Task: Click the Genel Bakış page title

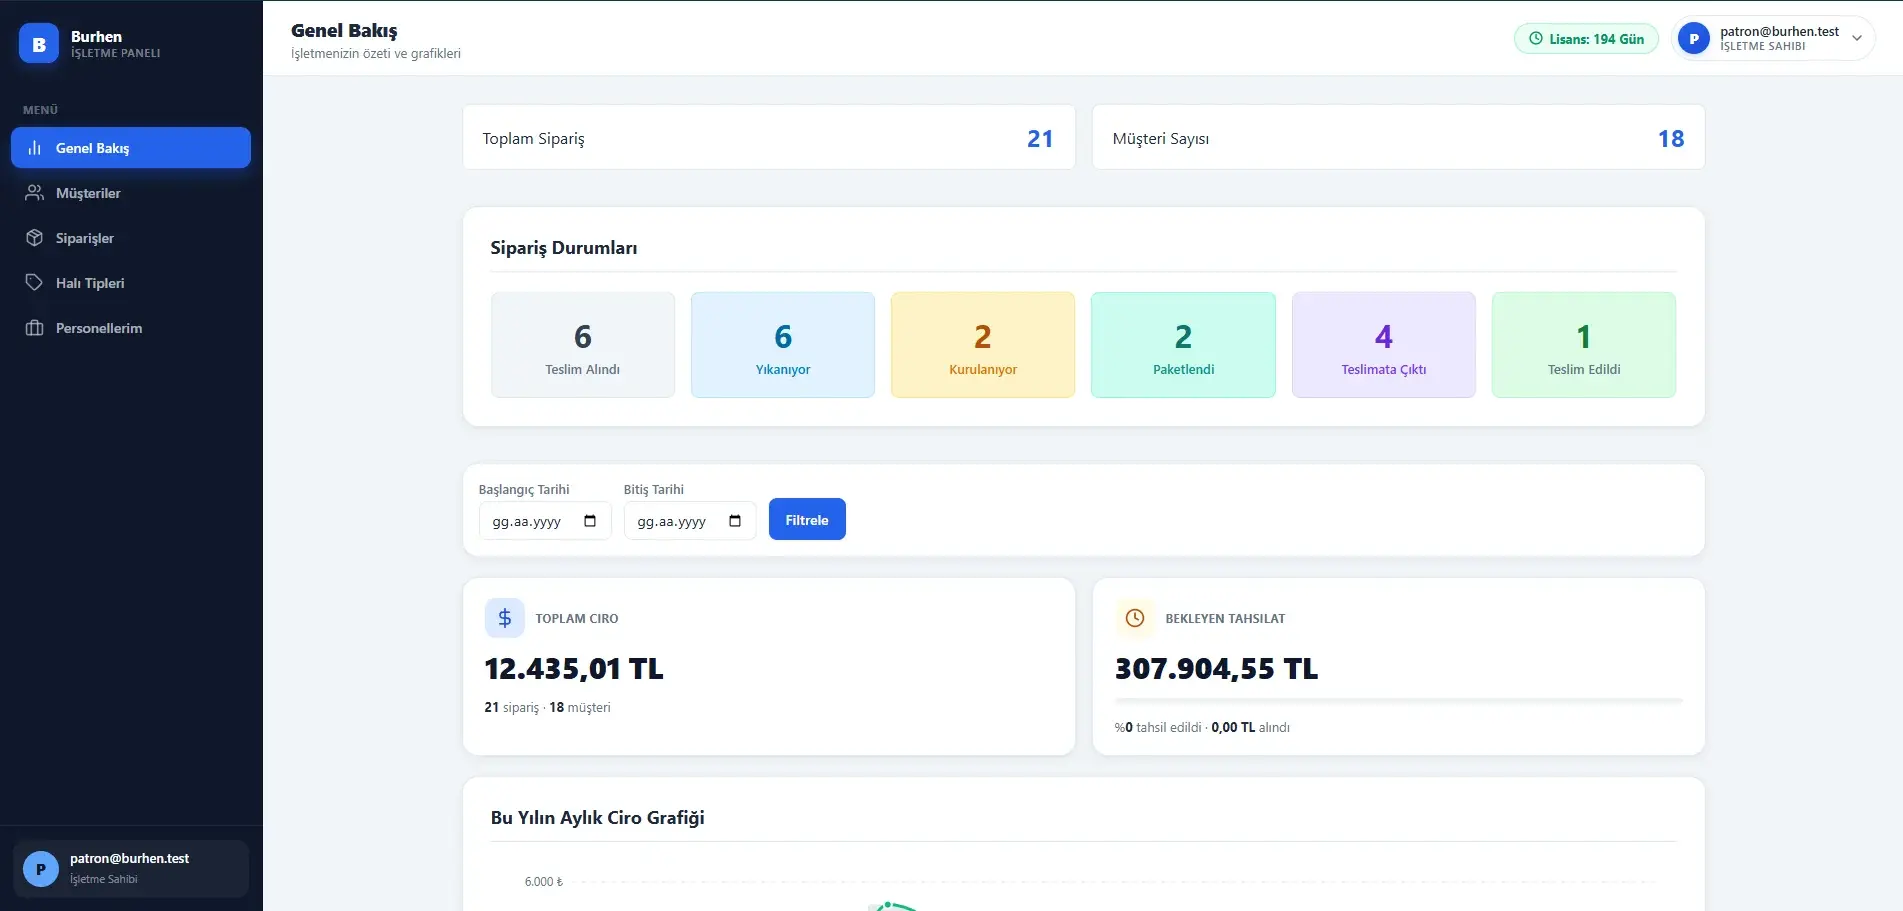Action: [344, 31]
